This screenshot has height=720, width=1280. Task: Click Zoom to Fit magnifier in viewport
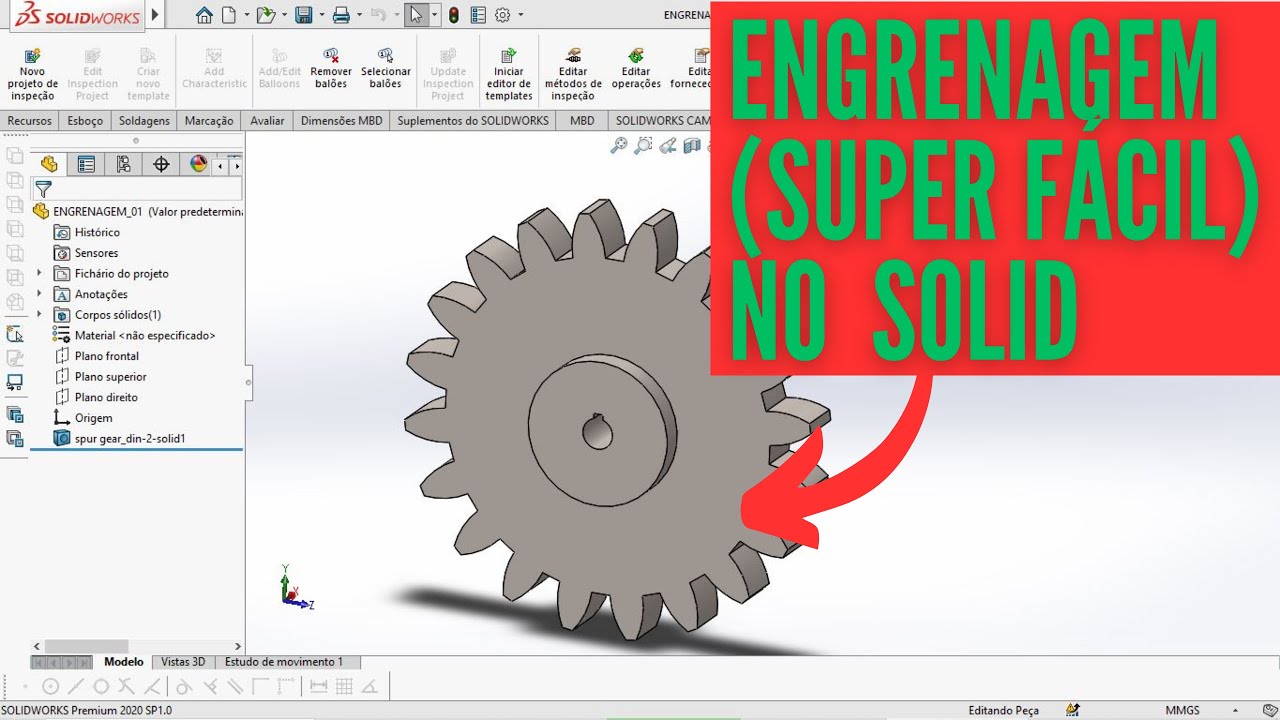[x=619, y=146]
